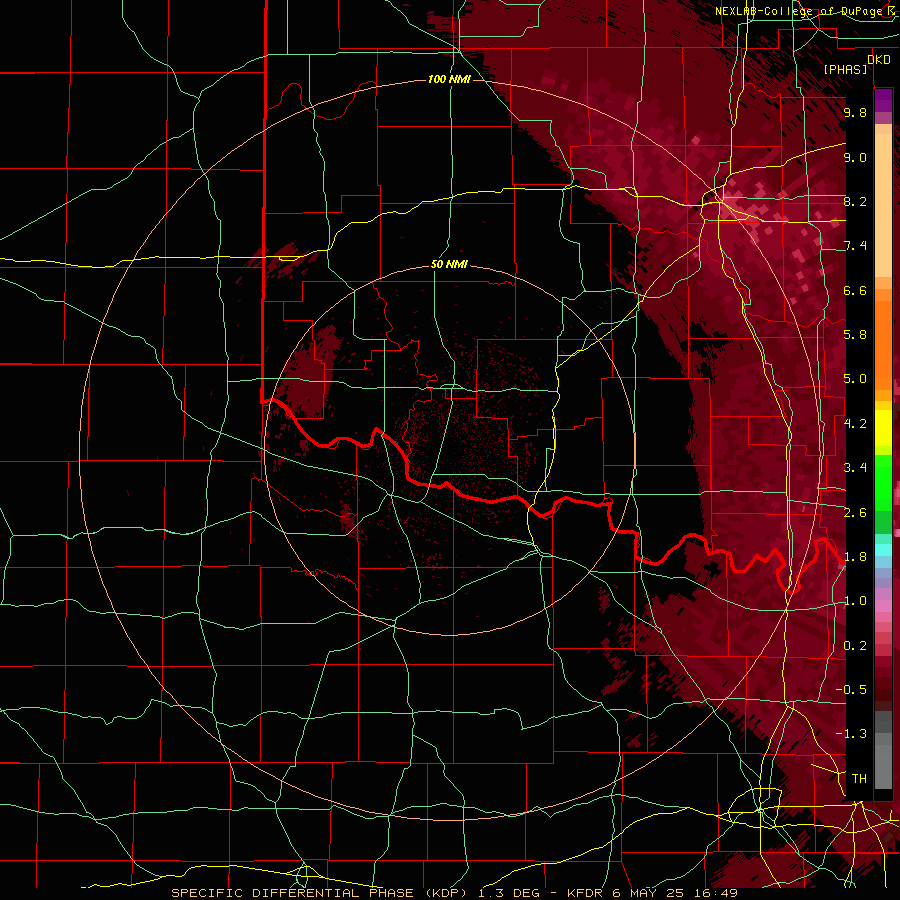Viewport: 900px width, 900px height.
Task: Click the 100 NMI range ring label
Action: coord(449,79)
